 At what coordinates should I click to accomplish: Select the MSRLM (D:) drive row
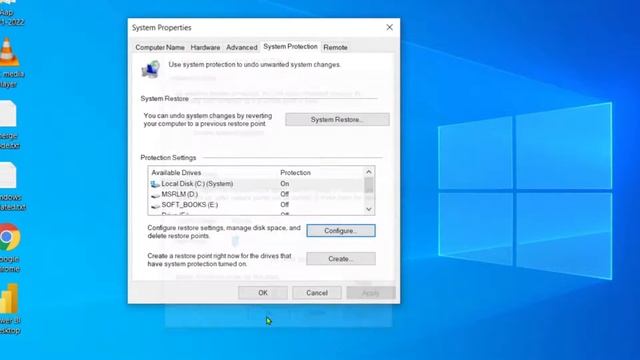pos(256,194)
